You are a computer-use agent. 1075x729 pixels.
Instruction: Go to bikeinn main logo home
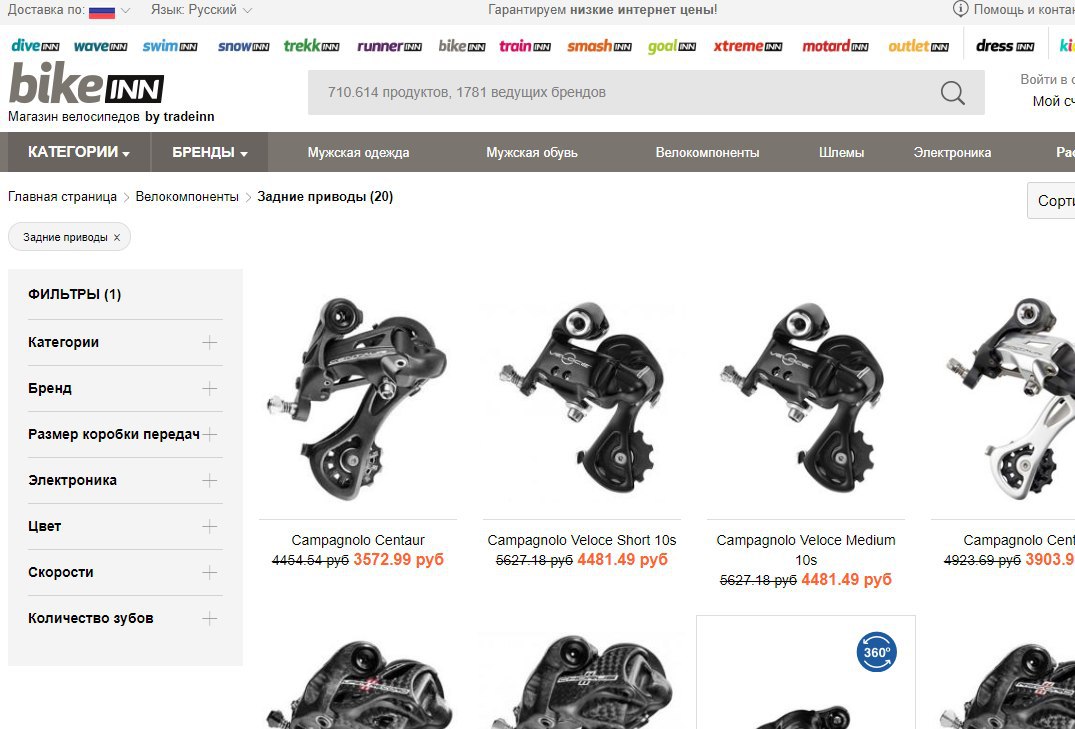point(86,84)
